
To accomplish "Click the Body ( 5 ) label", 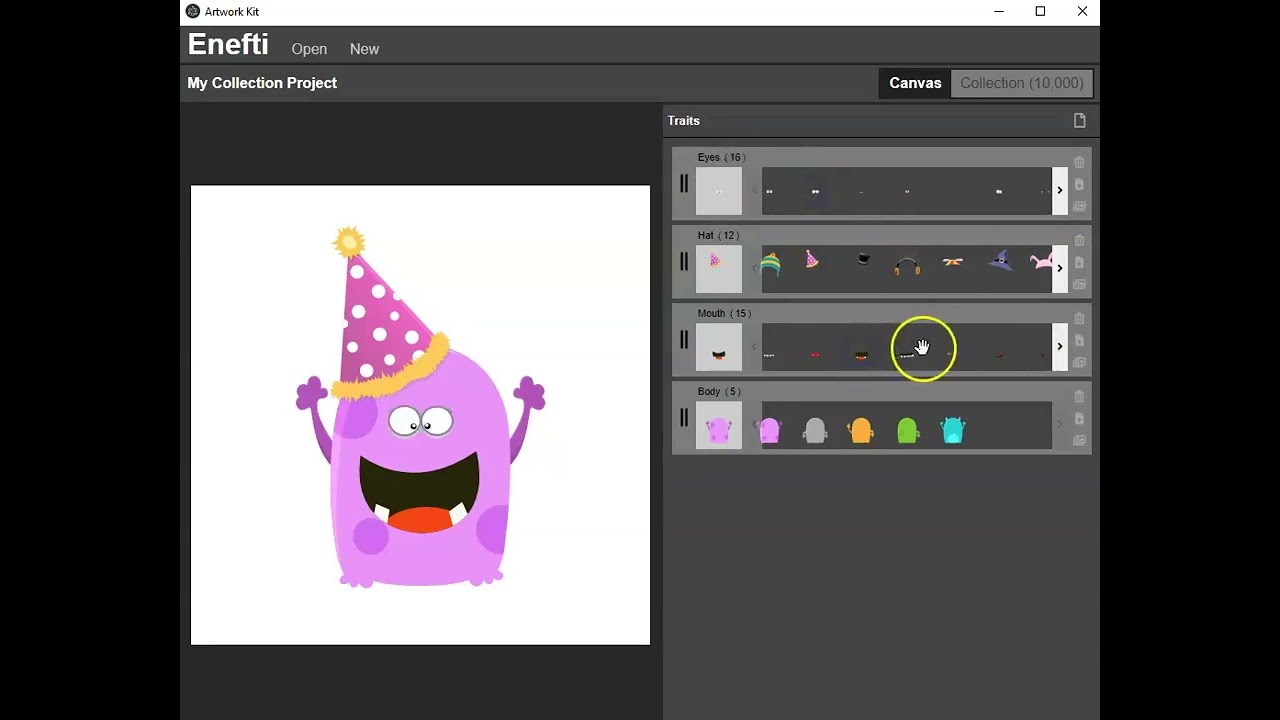I will [x=719, y=391].
